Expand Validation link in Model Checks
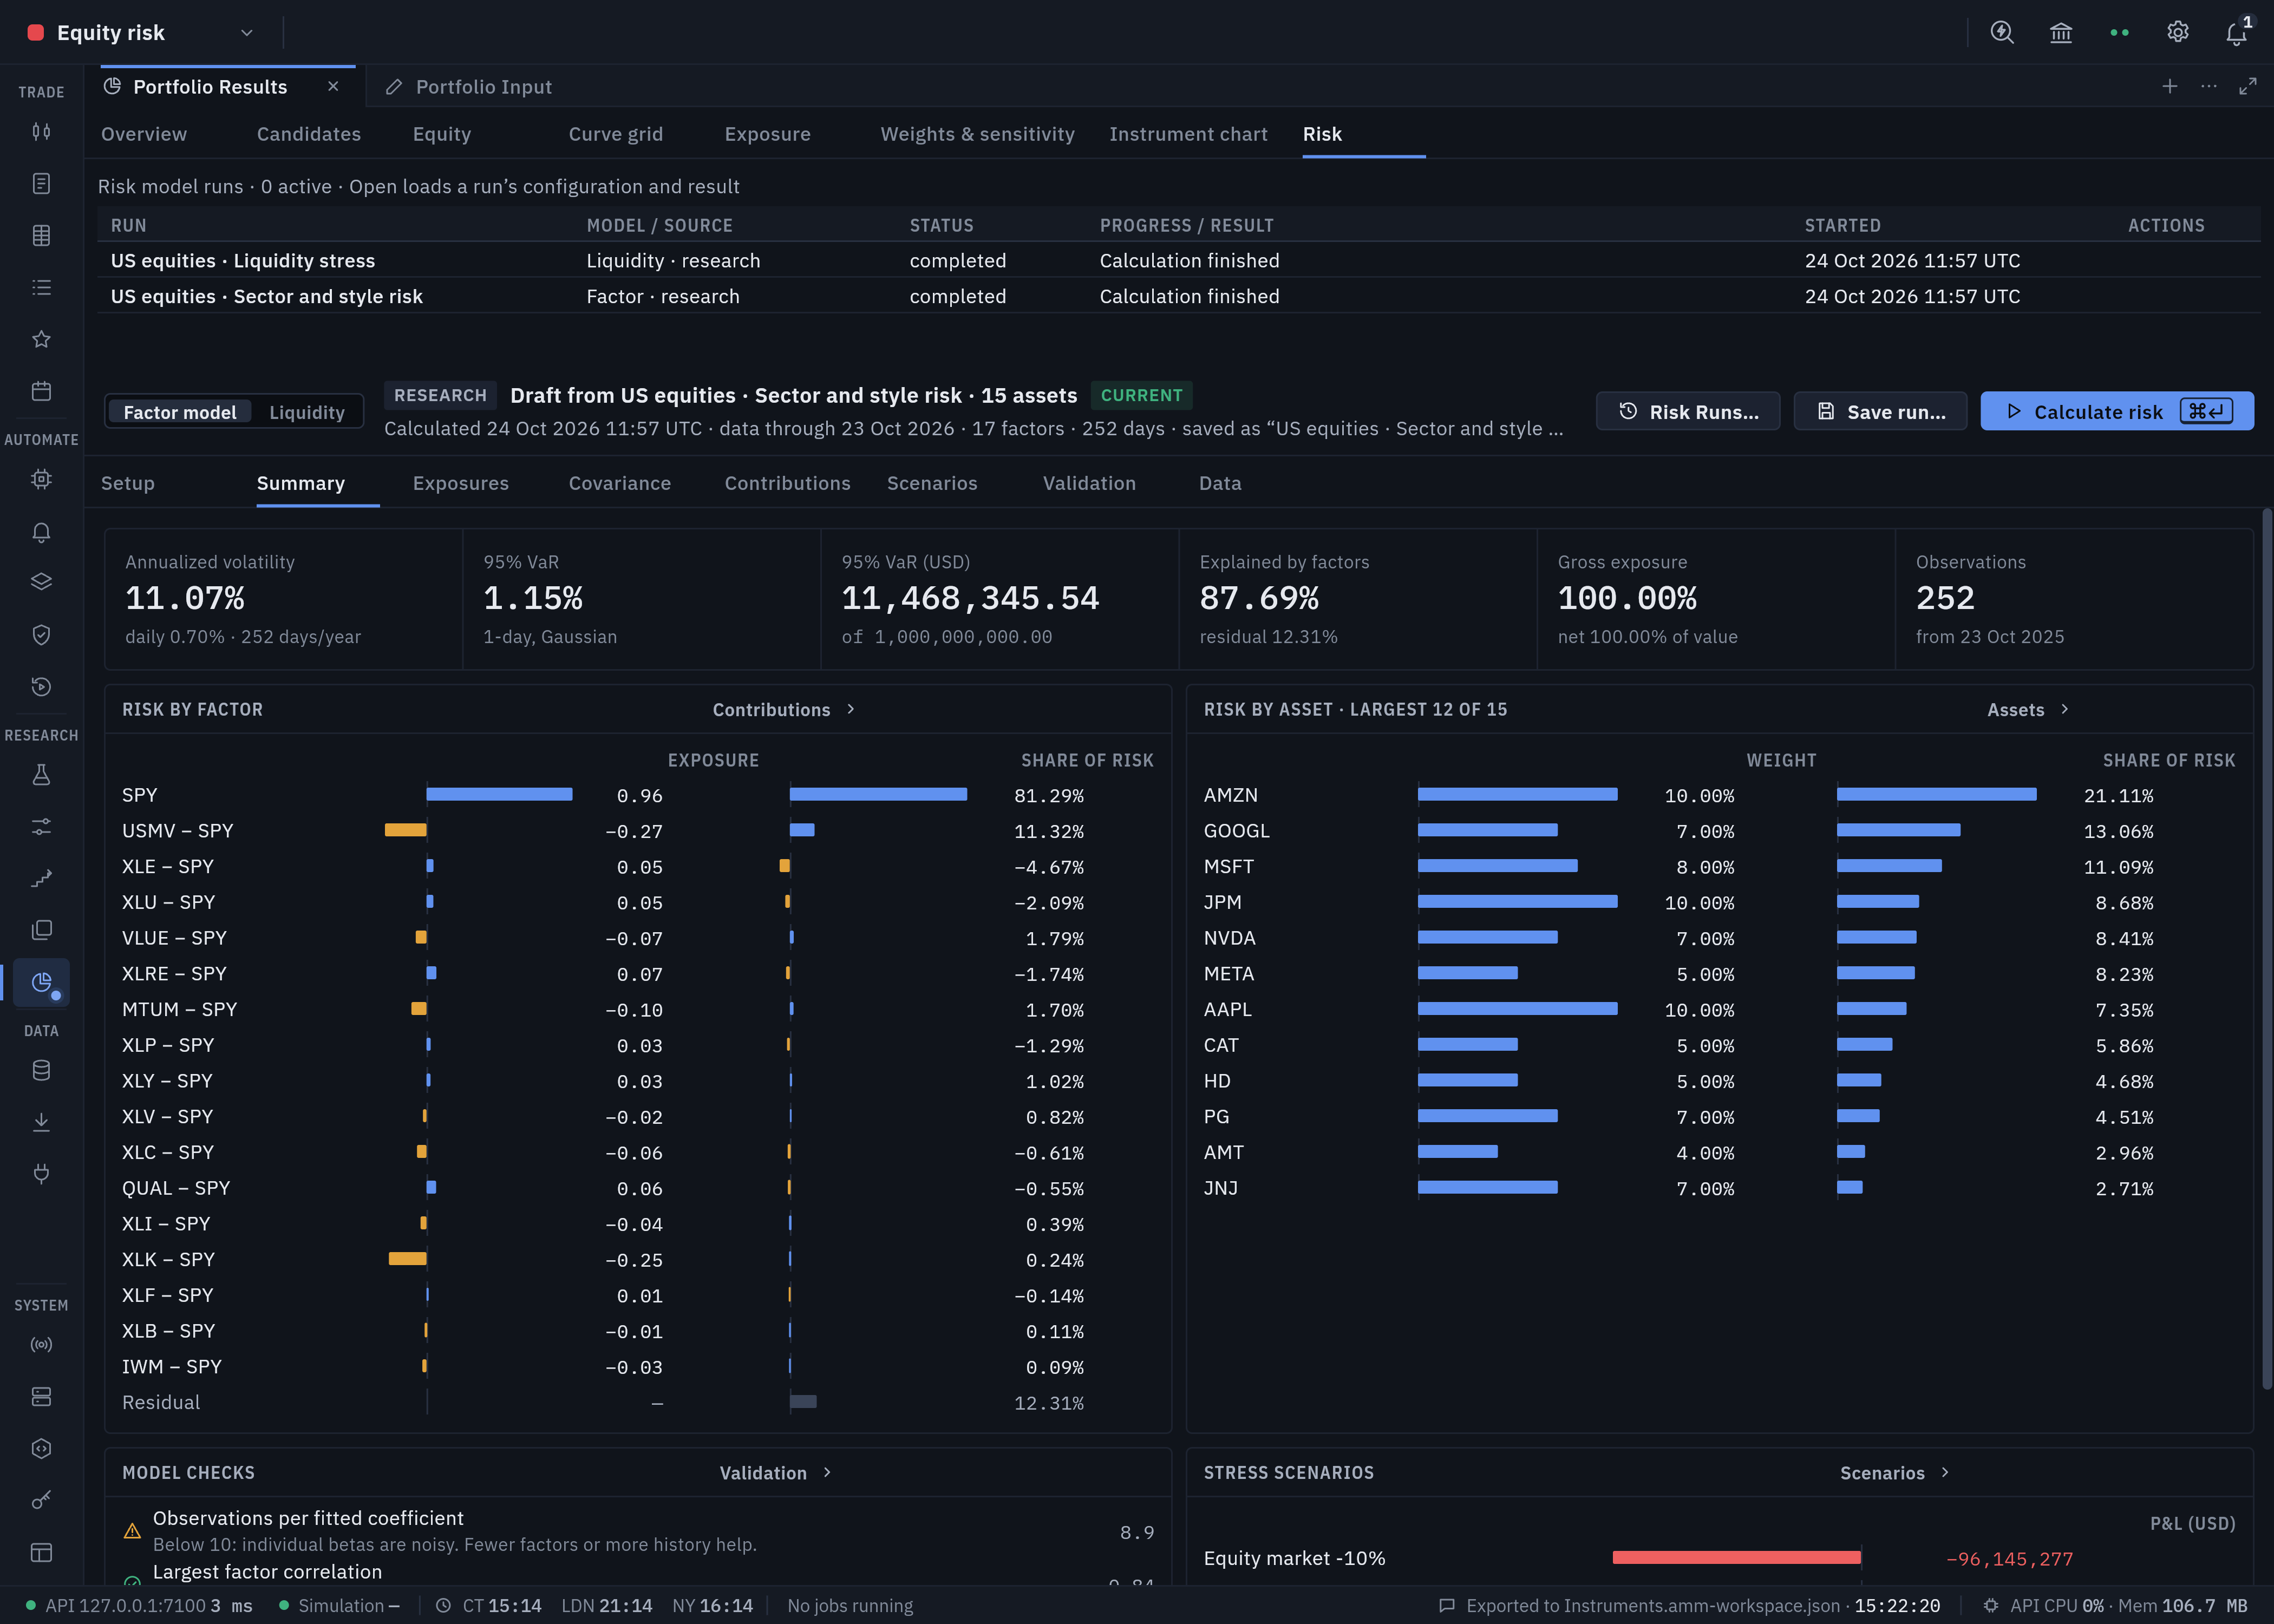Viewport: 2274px width, 1624px height. 776,1473
